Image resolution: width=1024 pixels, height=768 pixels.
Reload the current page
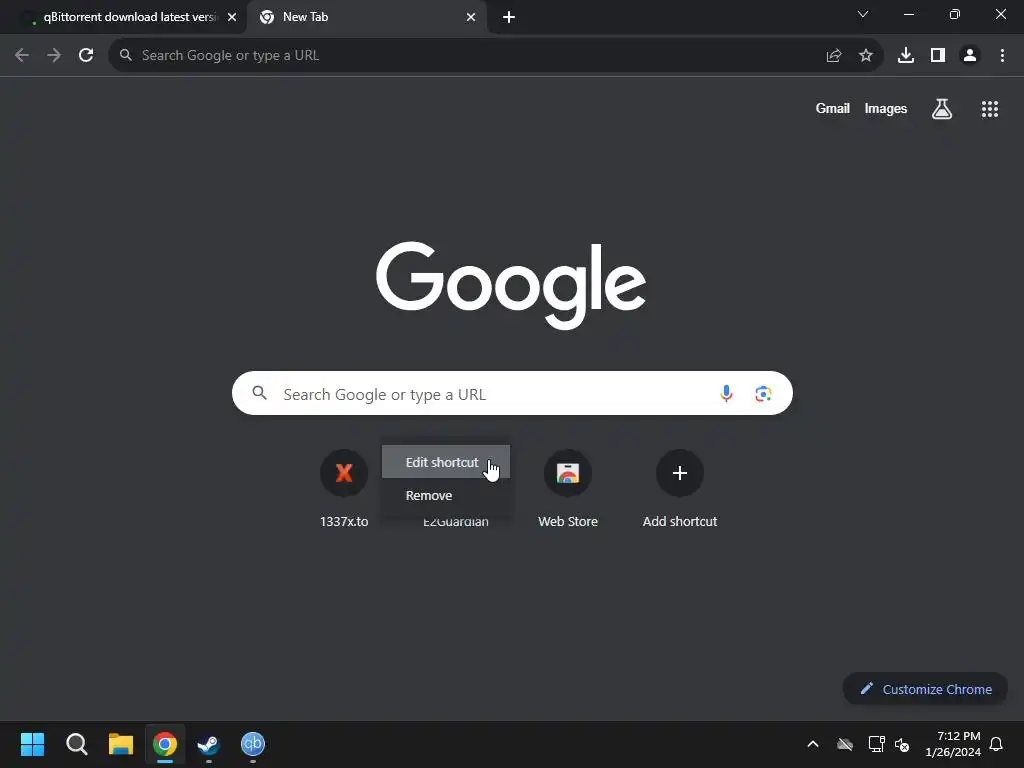coord(86,56)
